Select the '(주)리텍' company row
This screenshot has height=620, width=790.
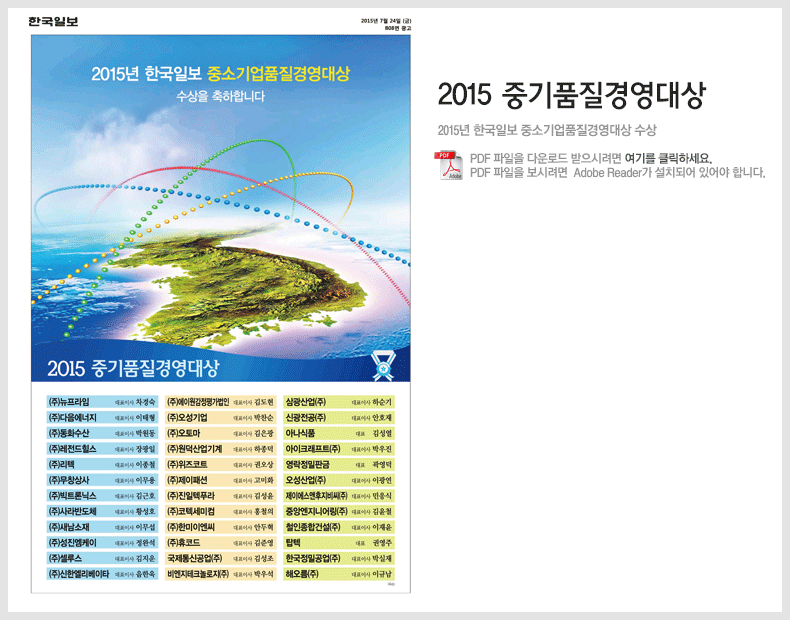pos(102,464)
